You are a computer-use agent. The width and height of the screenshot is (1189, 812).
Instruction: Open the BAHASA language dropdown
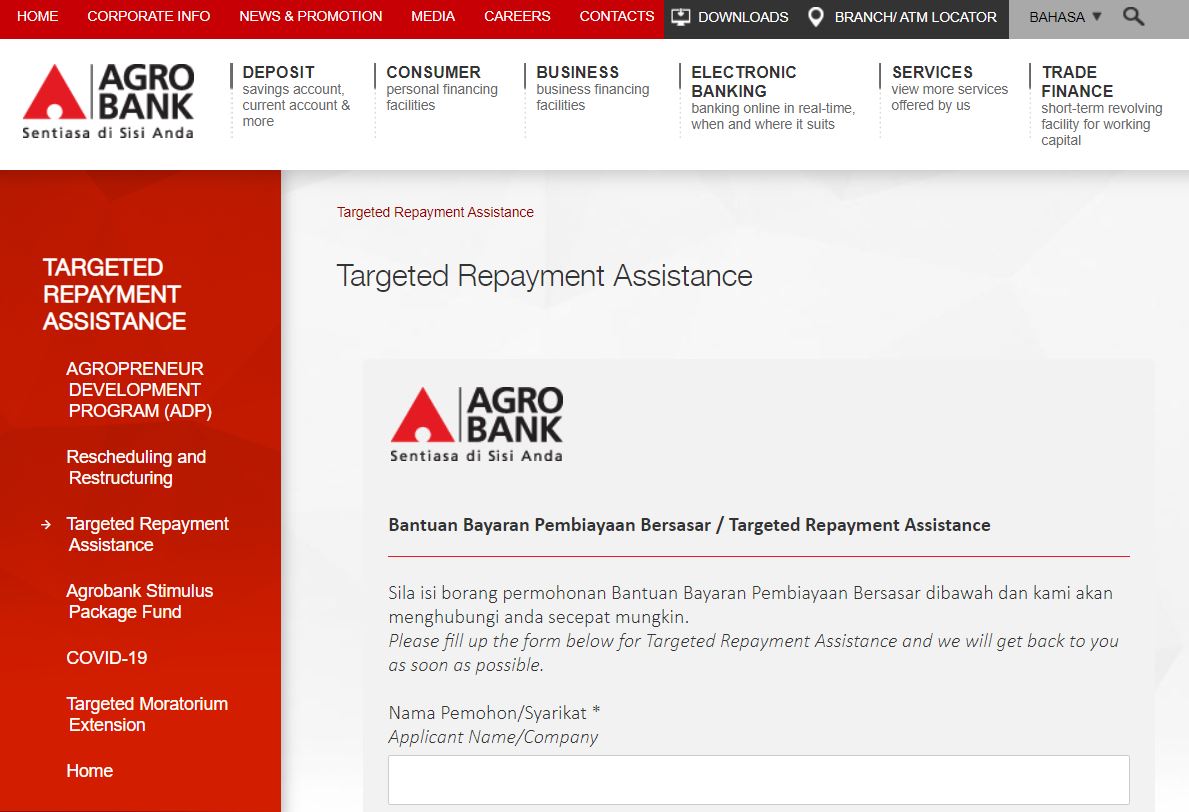(x=1065, y=17)
